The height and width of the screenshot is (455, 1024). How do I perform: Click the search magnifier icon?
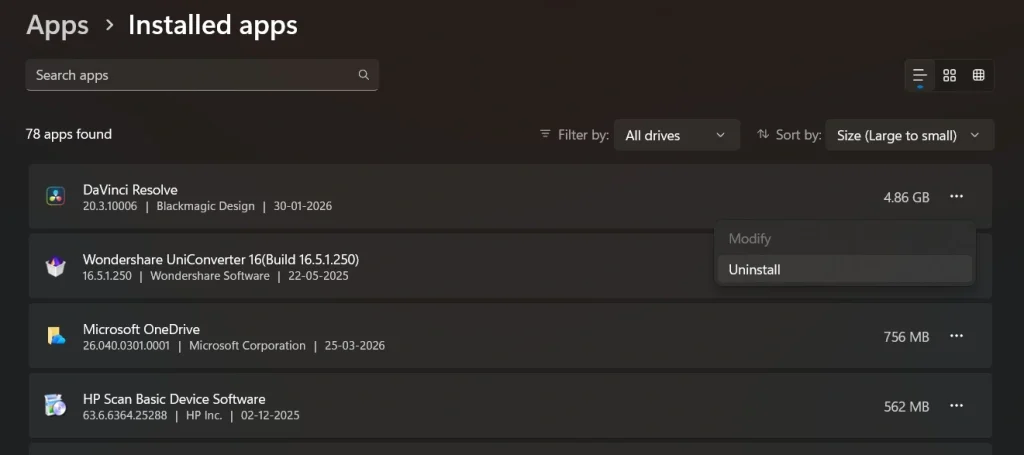point(364,75)
